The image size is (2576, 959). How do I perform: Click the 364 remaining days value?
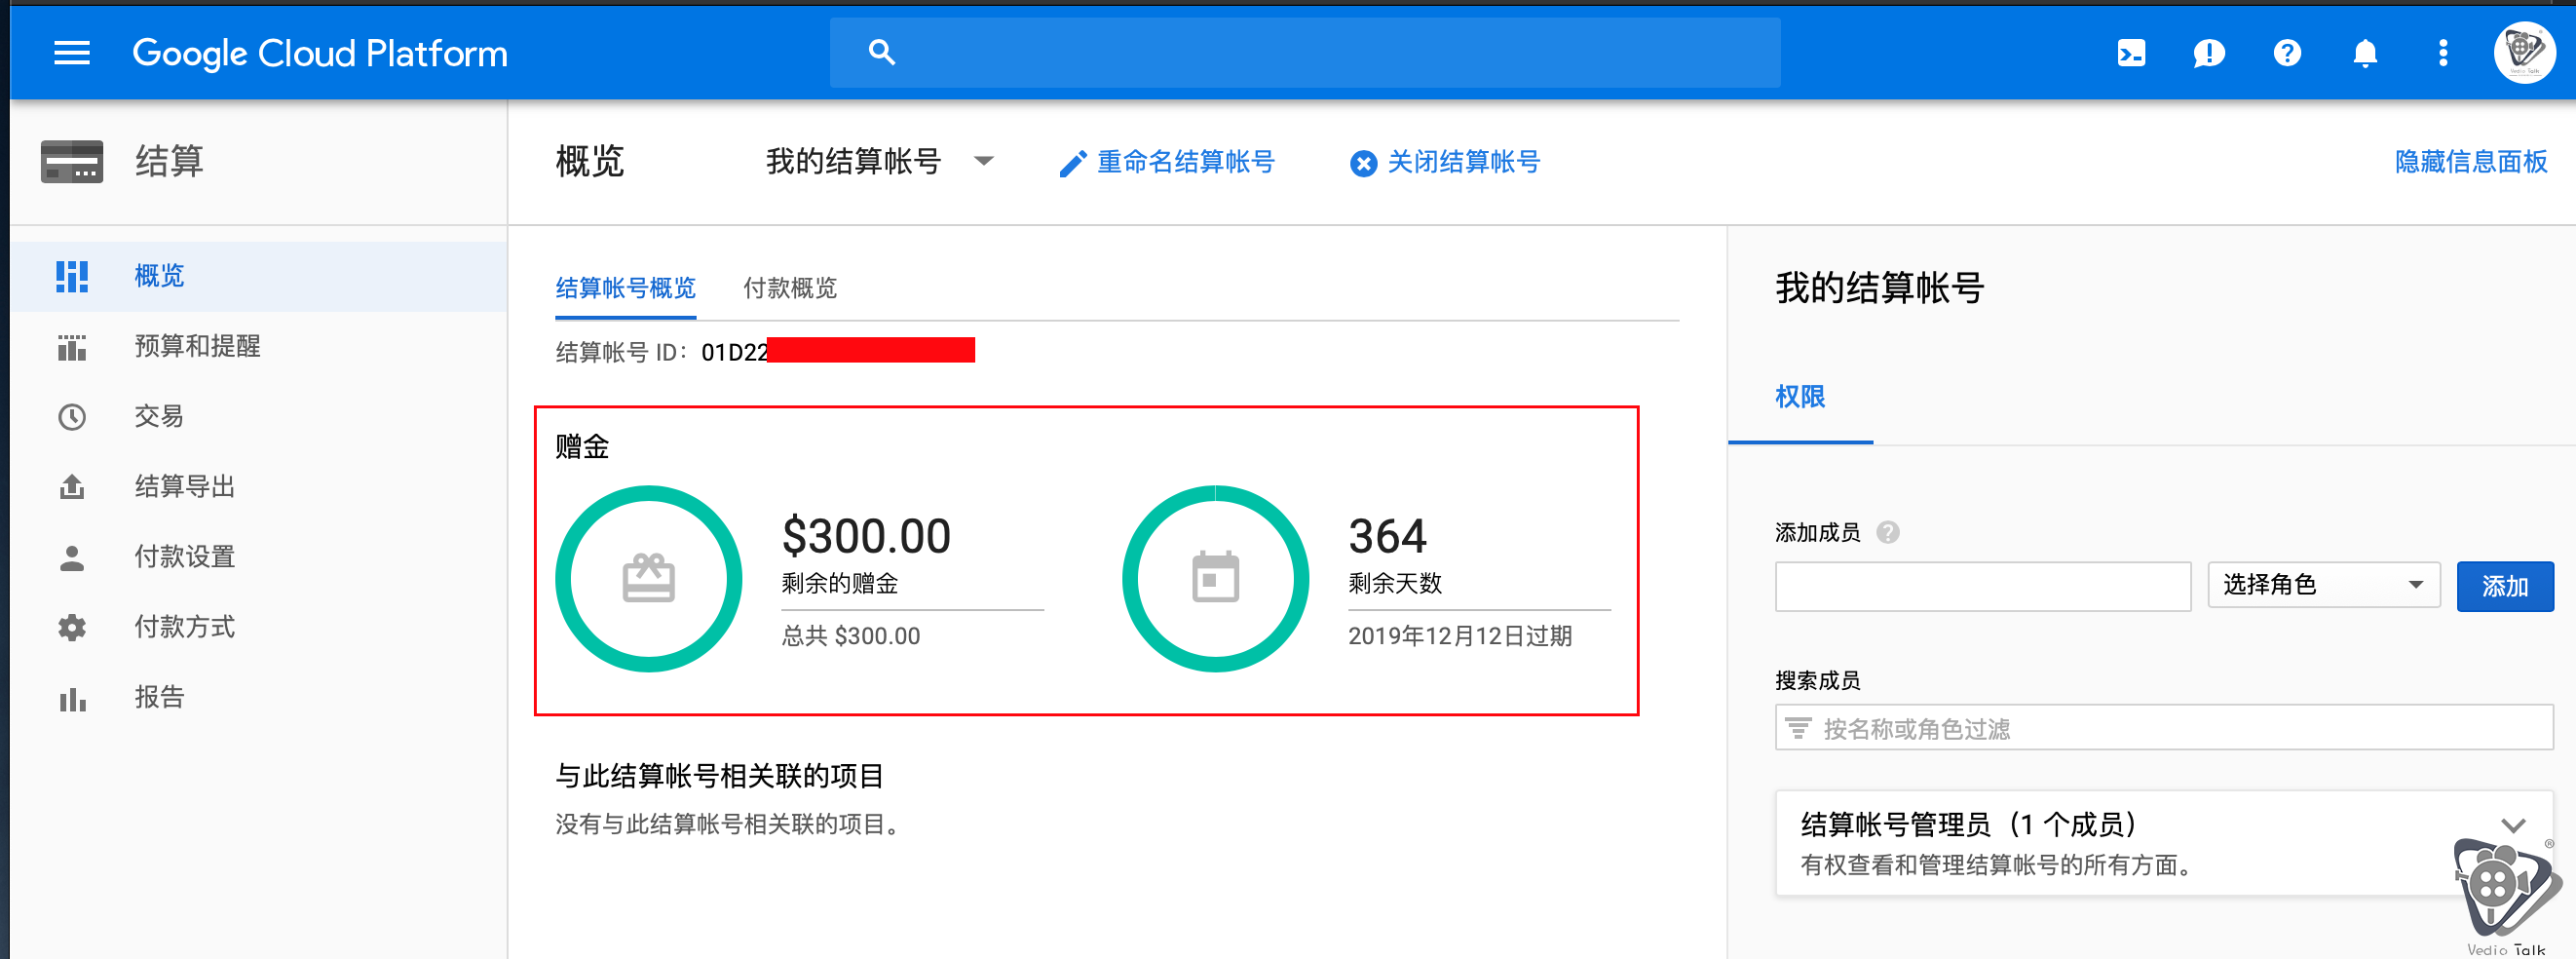(1388, 536)
